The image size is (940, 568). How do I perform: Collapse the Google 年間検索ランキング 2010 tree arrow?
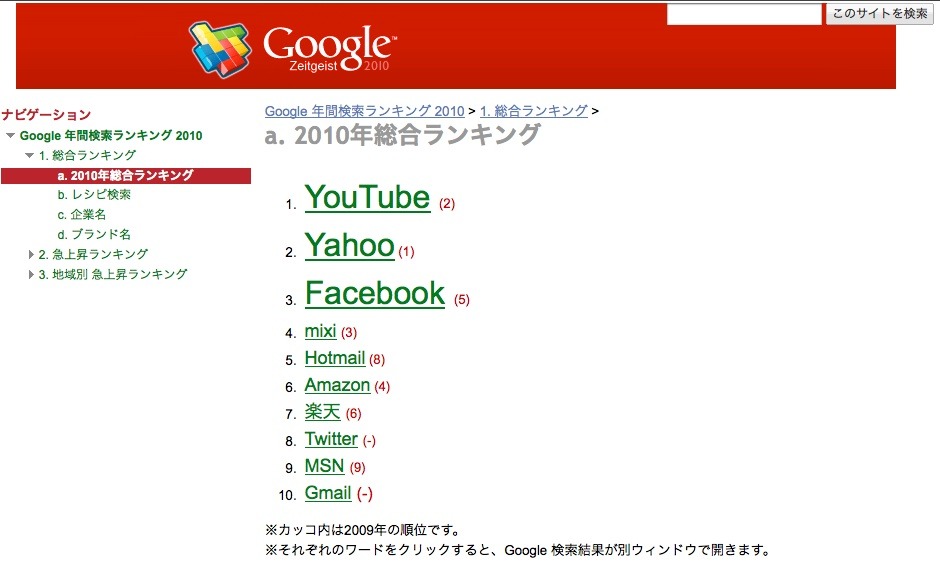[10, 136]
